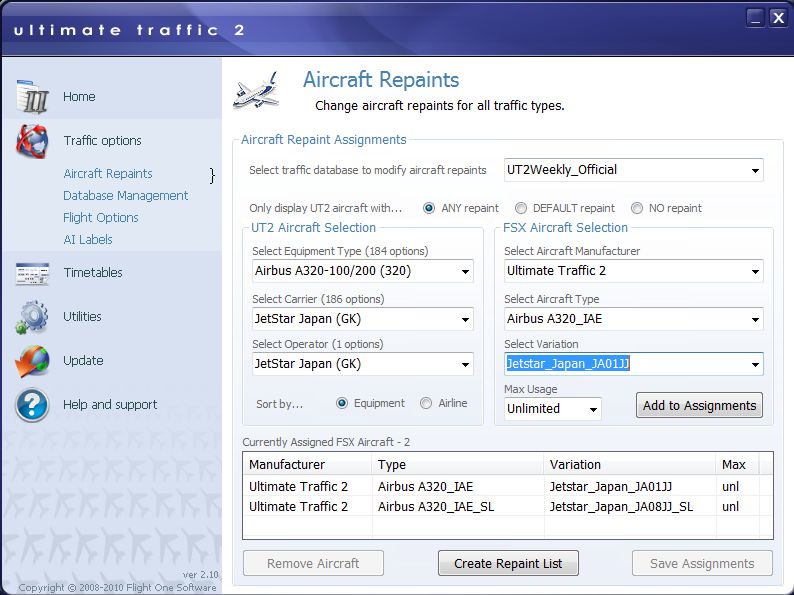Click the Help question mark icon

pyautogui.click(x=32, y=405)
